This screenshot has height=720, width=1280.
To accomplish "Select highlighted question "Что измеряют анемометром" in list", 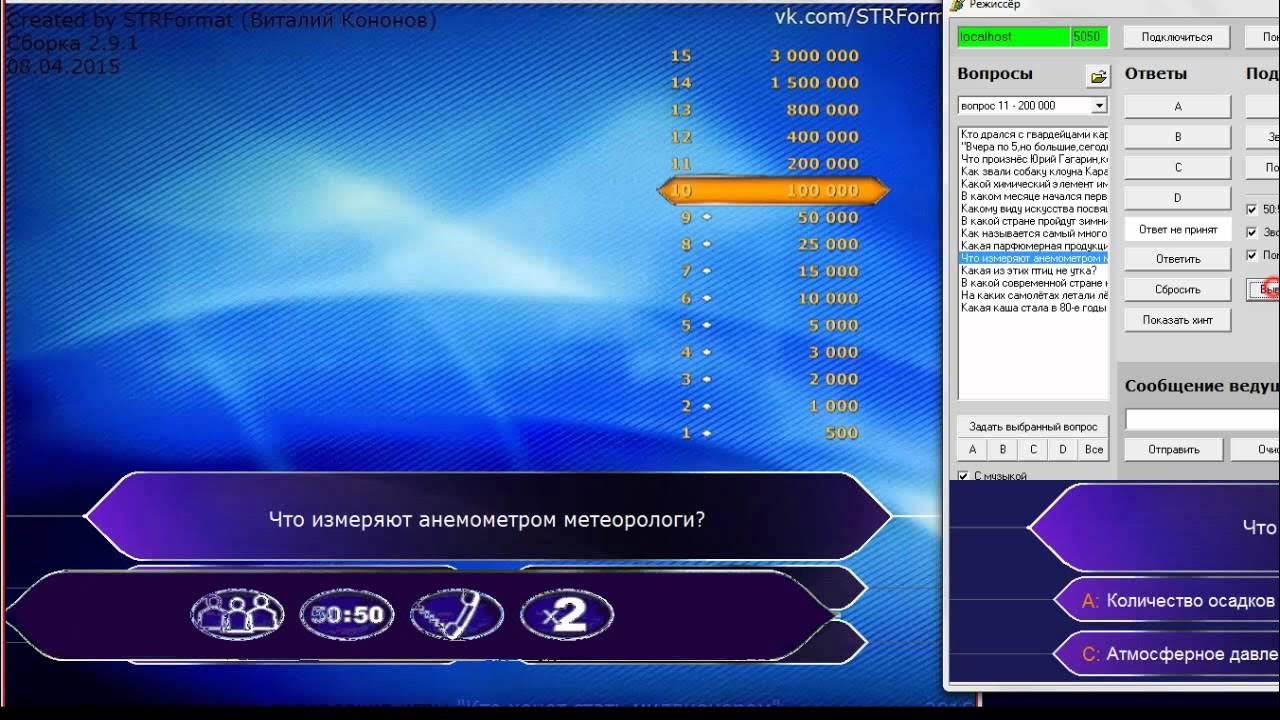I will [1033, 258].
